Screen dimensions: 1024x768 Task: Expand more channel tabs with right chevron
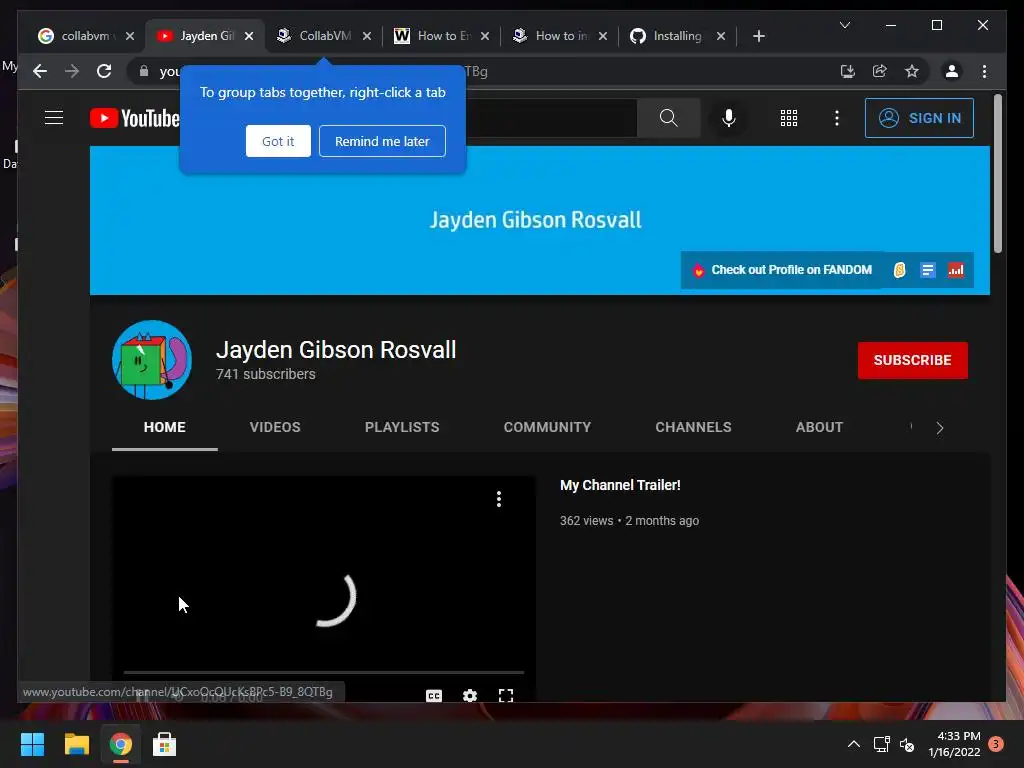940,428
